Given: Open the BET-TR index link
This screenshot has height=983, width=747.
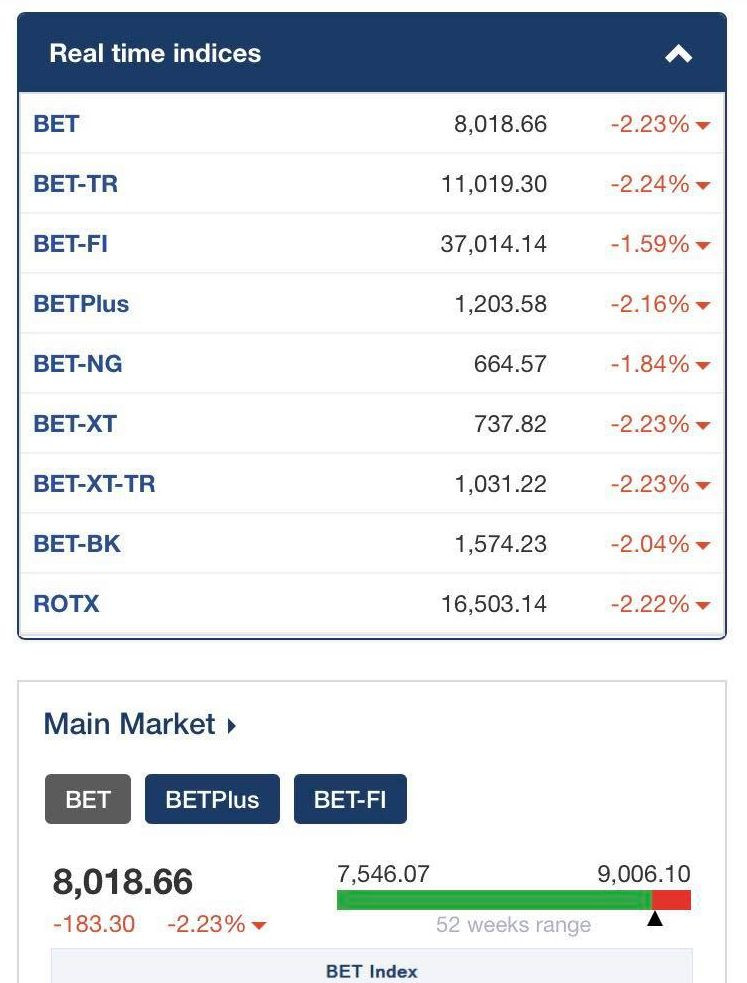Looking at the screenshot, I should (76, 184).
